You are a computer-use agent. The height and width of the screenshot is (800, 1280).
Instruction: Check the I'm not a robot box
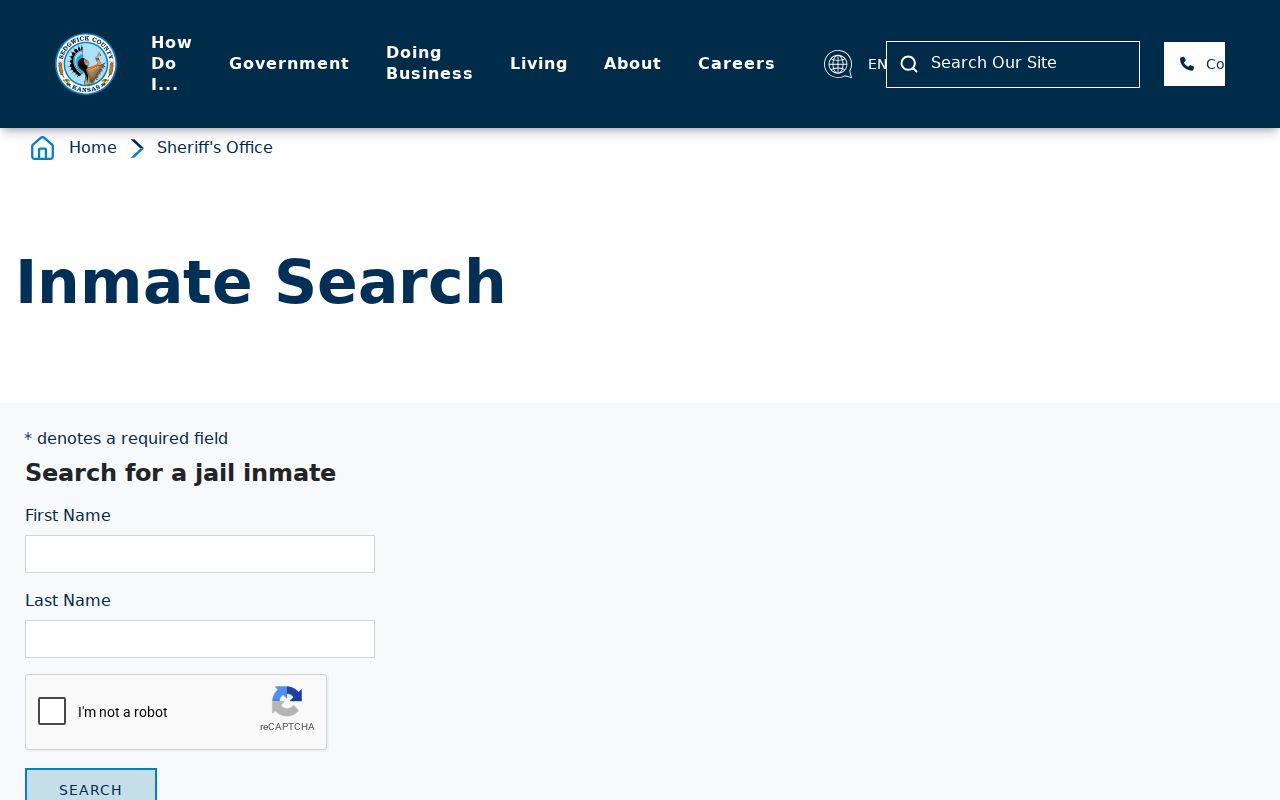click(x=52, y=711)
